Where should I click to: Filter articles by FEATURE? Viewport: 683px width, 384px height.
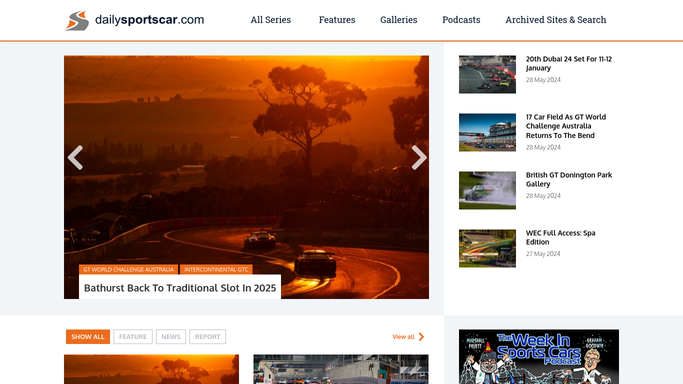pos(133,337)
